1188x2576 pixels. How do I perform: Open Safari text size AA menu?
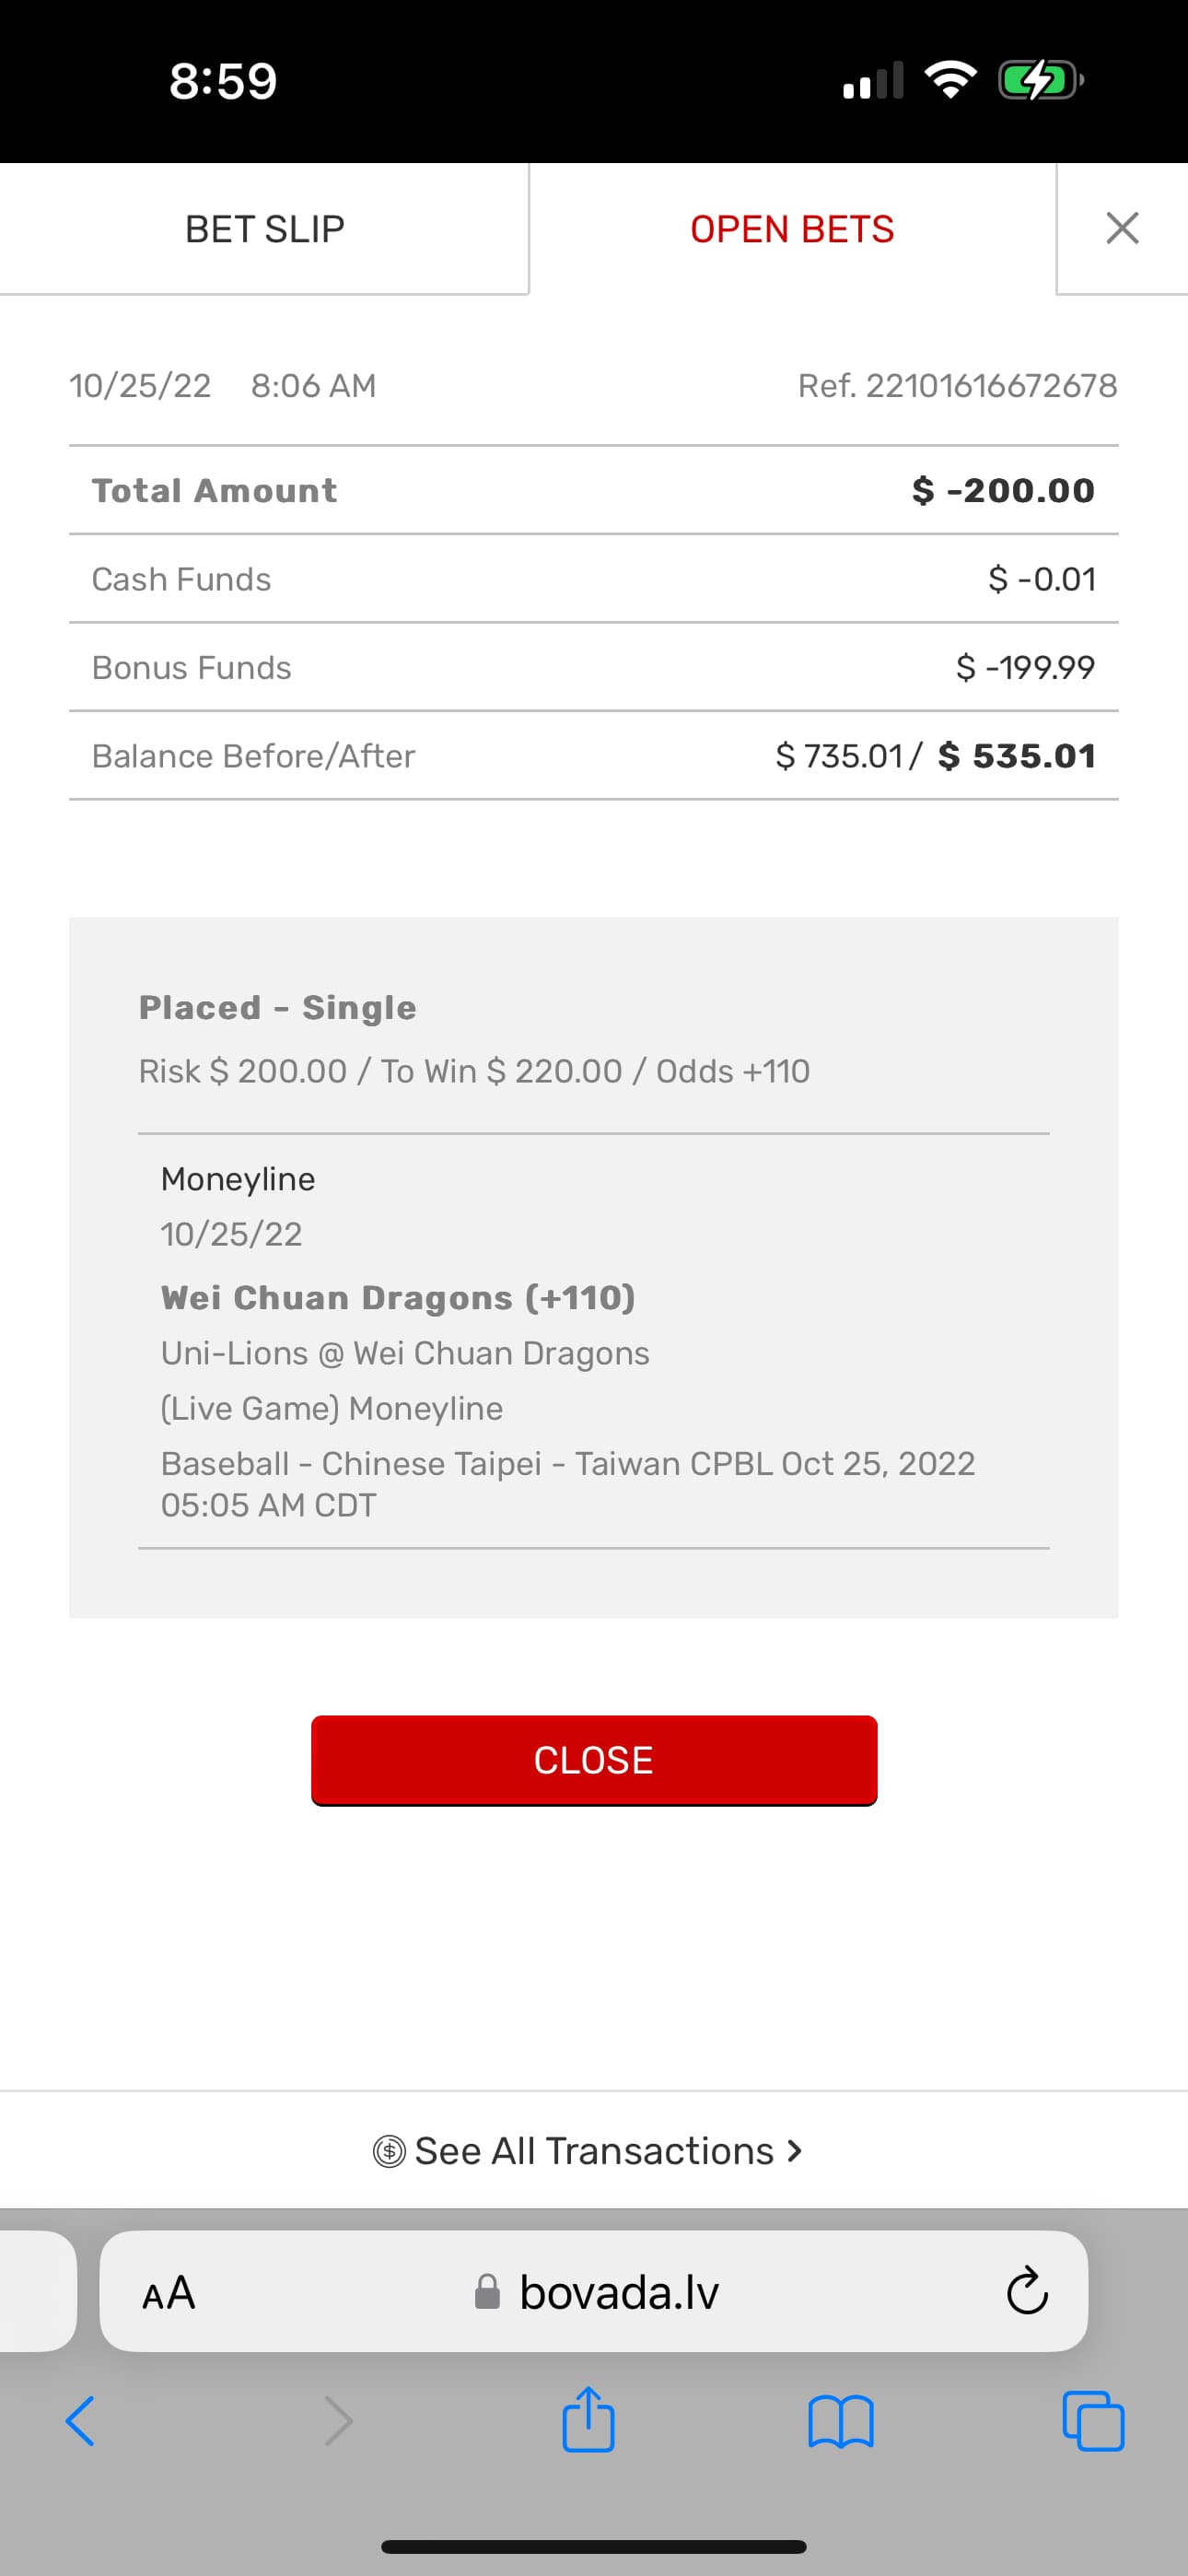168,2292
